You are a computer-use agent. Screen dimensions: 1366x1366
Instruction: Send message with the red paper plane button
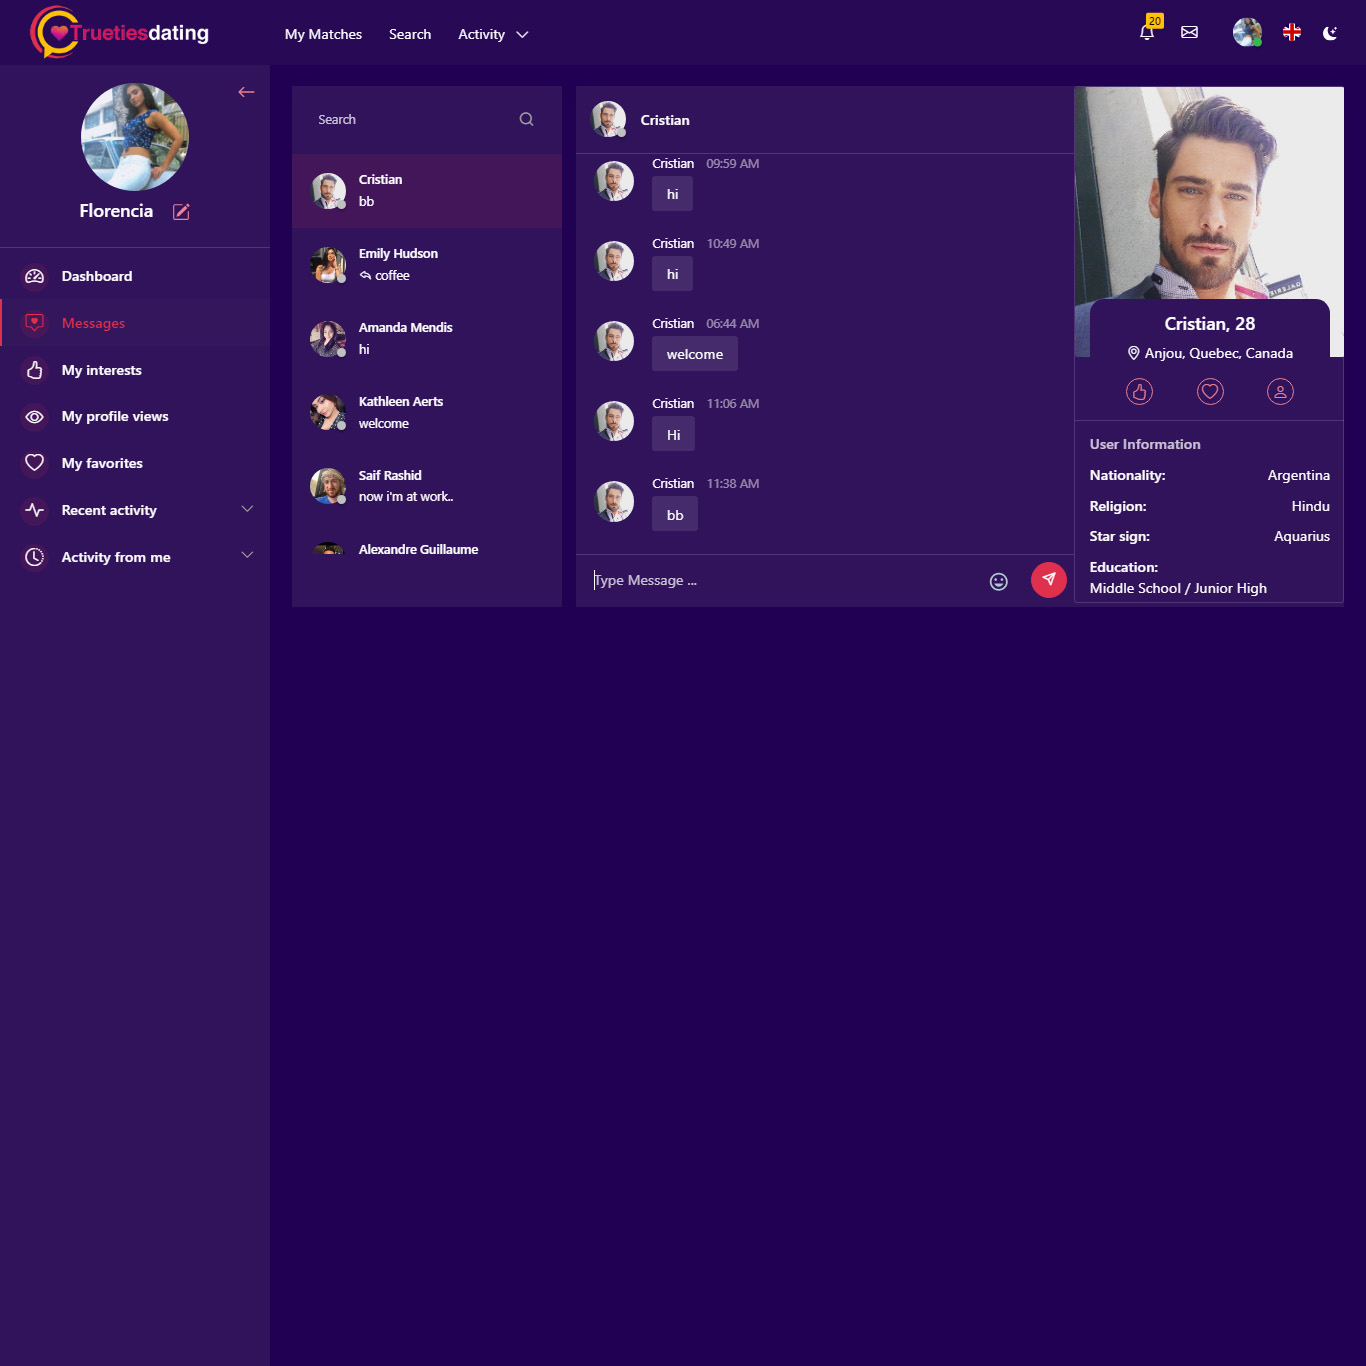coord(1048,580)
